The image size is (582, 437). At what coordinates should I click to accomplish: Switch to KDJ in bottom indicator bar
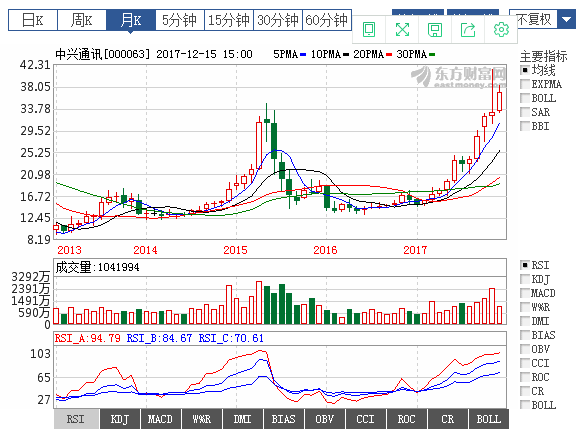coord(120,419)
